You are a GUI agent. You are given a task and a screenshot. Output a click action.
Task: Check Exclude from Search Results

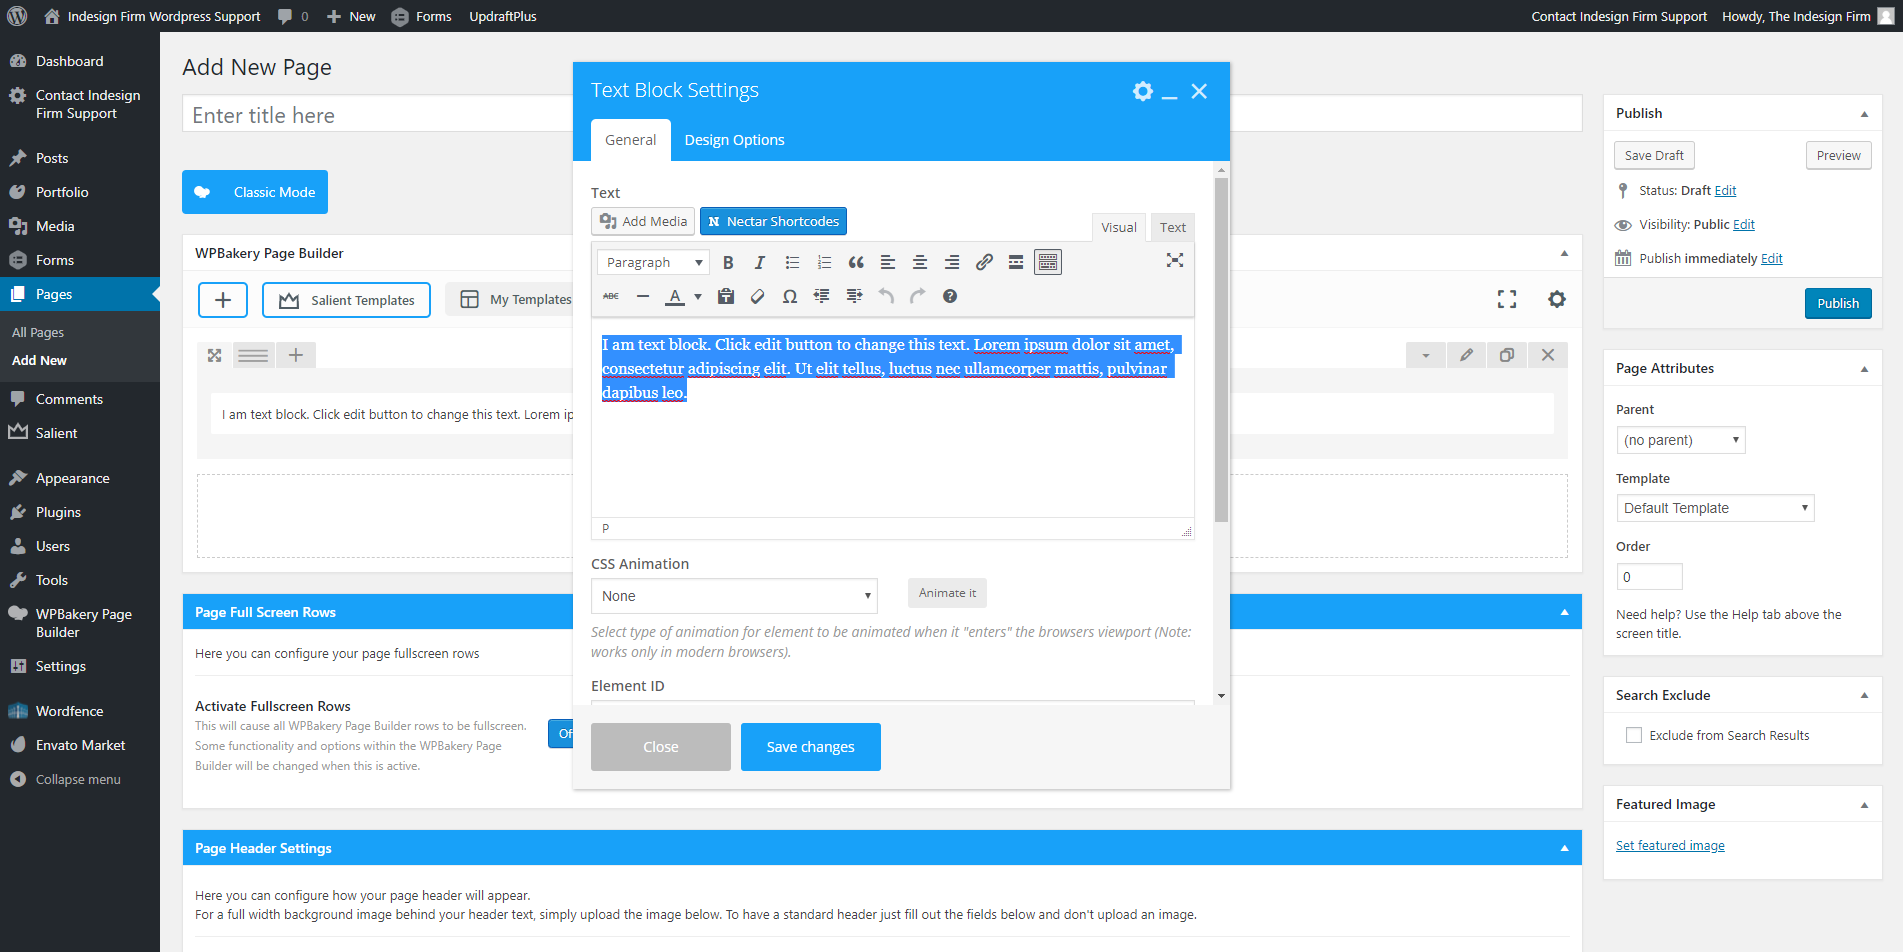pos(1634,736)
